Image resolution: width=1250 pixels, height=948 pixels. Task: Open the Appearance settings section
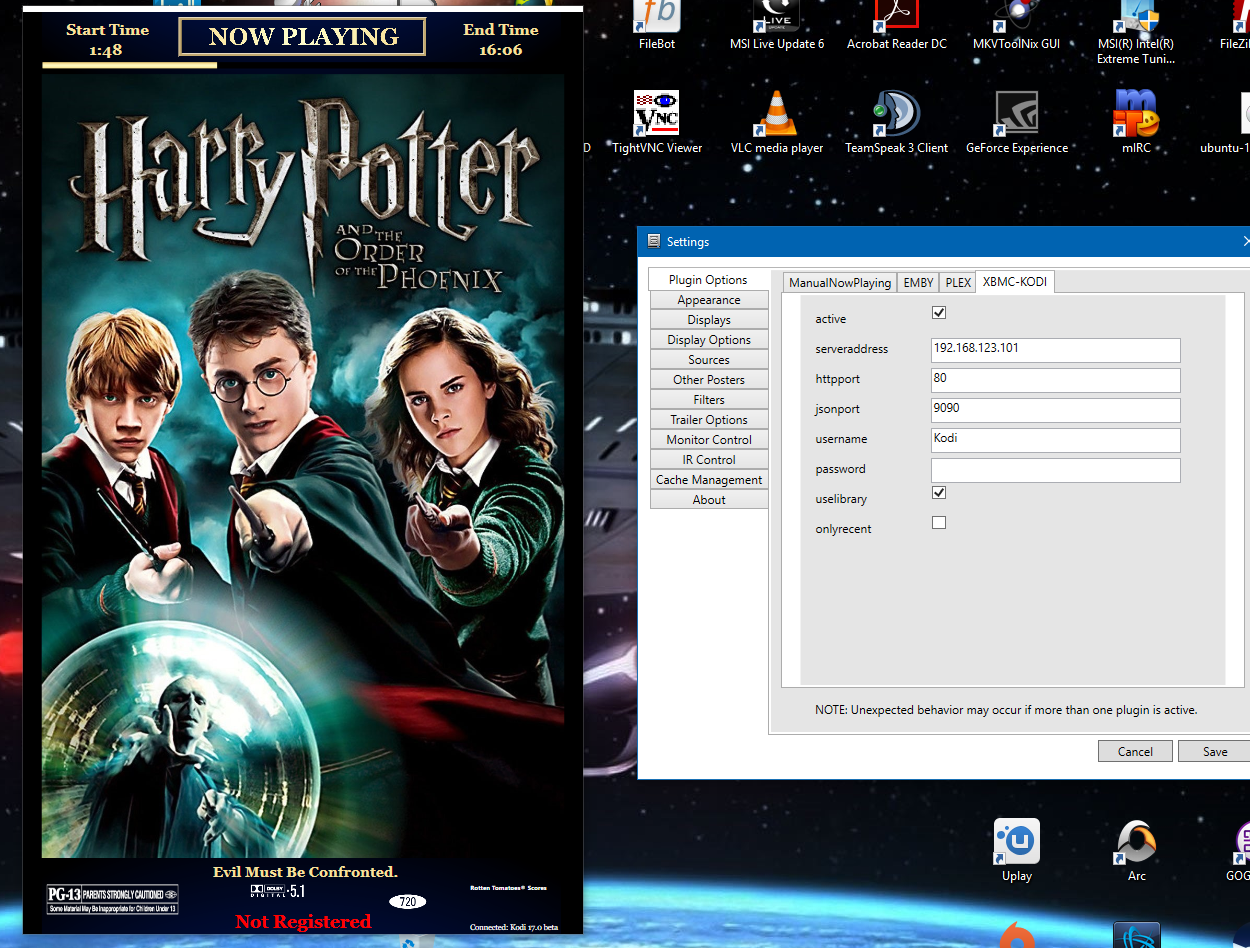tap(709, 300)
